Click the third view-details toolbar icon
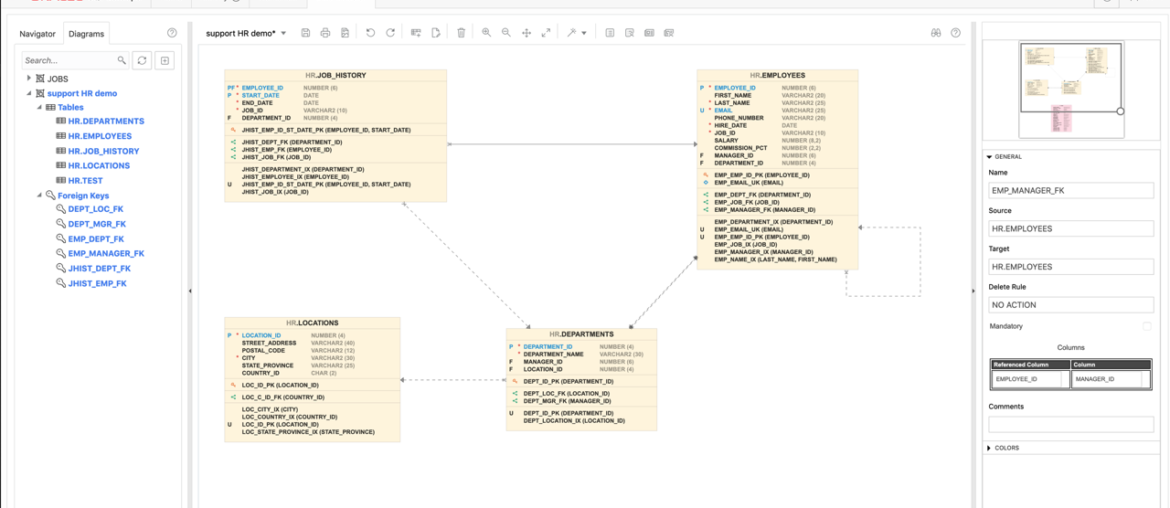 (x=649, y=33)
